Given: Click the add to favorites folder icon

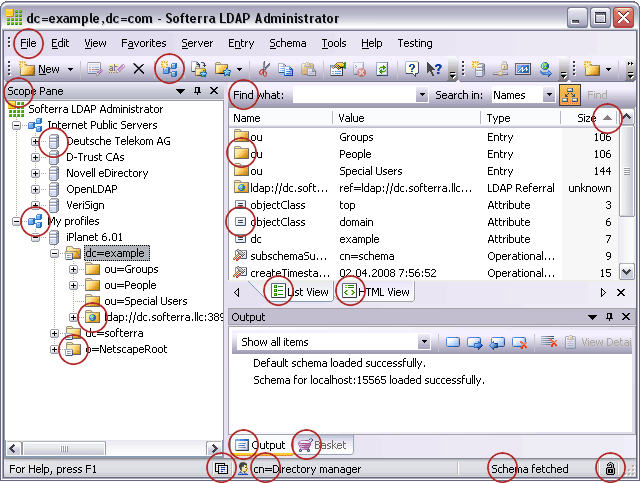Looking at the screenshot, I should click(x=223, y=69).
